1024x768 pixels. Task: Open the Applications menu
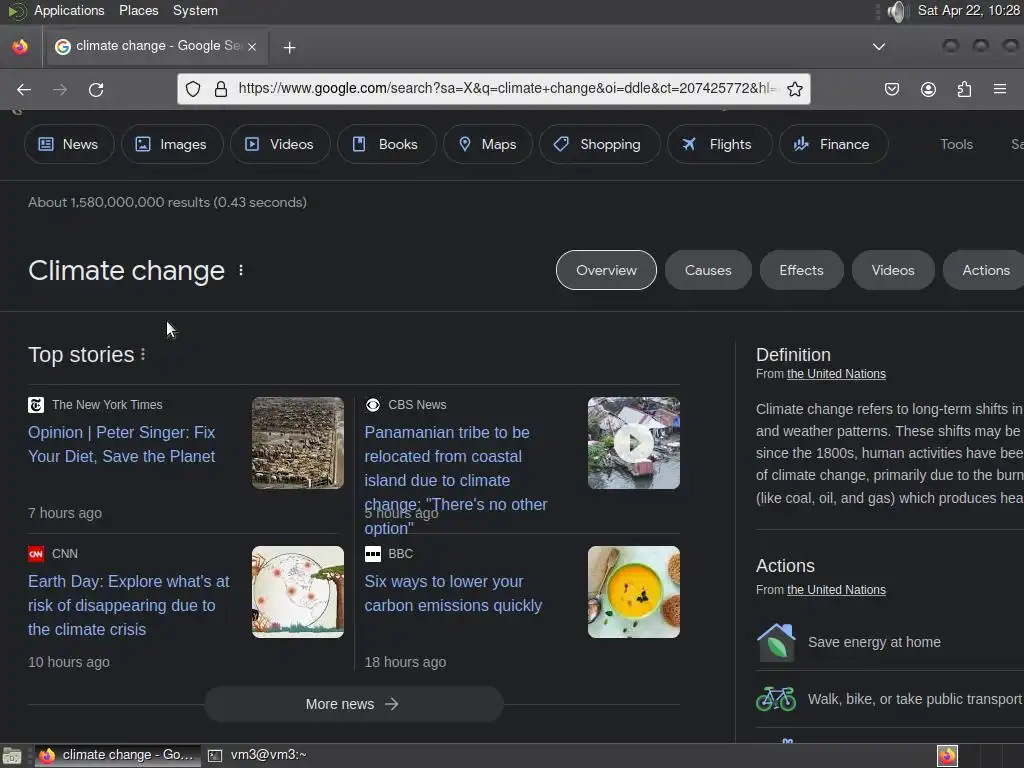pos(69,10)
